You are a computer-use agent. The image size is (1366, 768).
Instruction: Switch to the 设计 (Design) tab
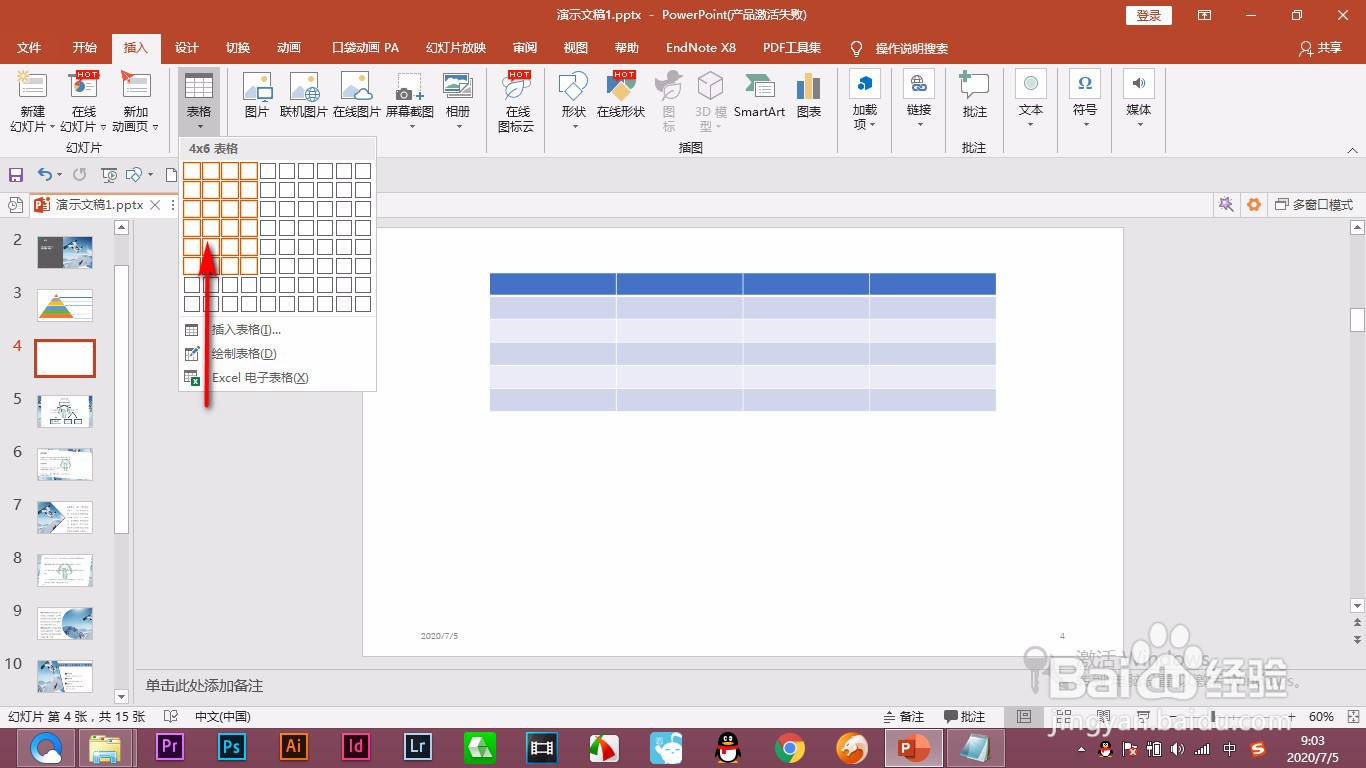(187, 48)
